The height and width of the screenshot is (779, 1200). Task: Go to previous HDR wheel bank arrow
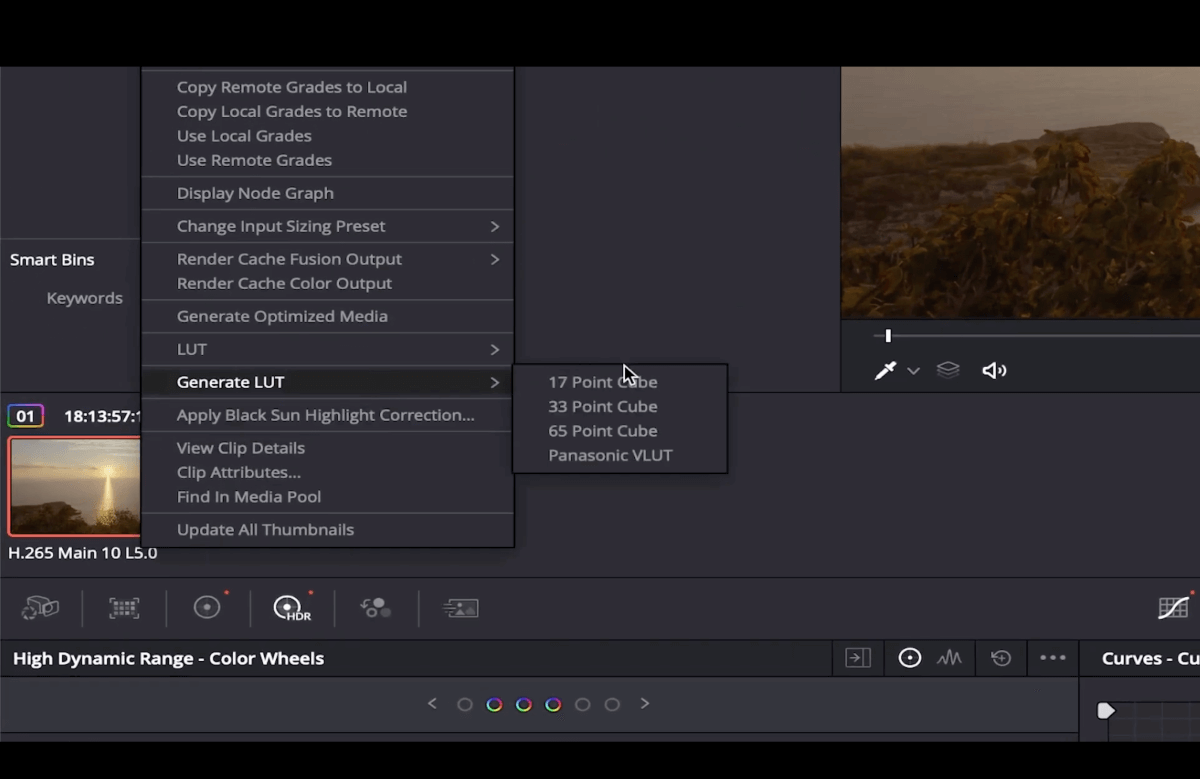click(432, 704)
